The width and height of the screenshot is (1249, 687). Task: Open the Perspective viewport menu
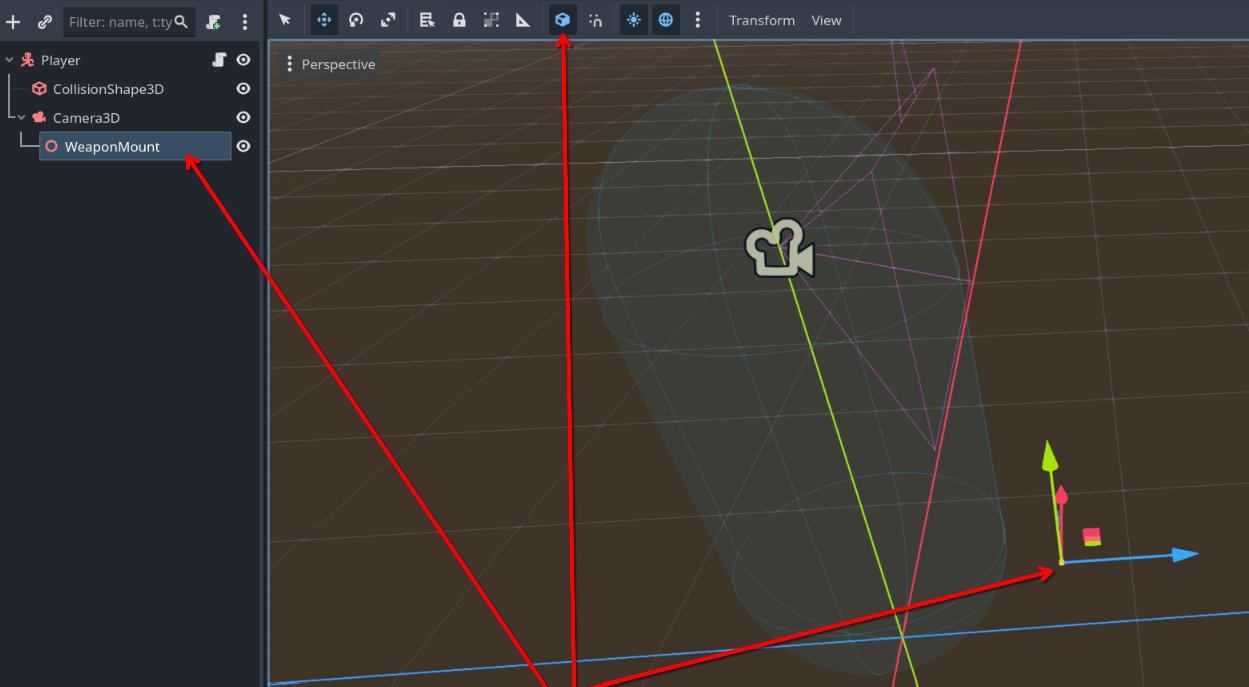329,64
